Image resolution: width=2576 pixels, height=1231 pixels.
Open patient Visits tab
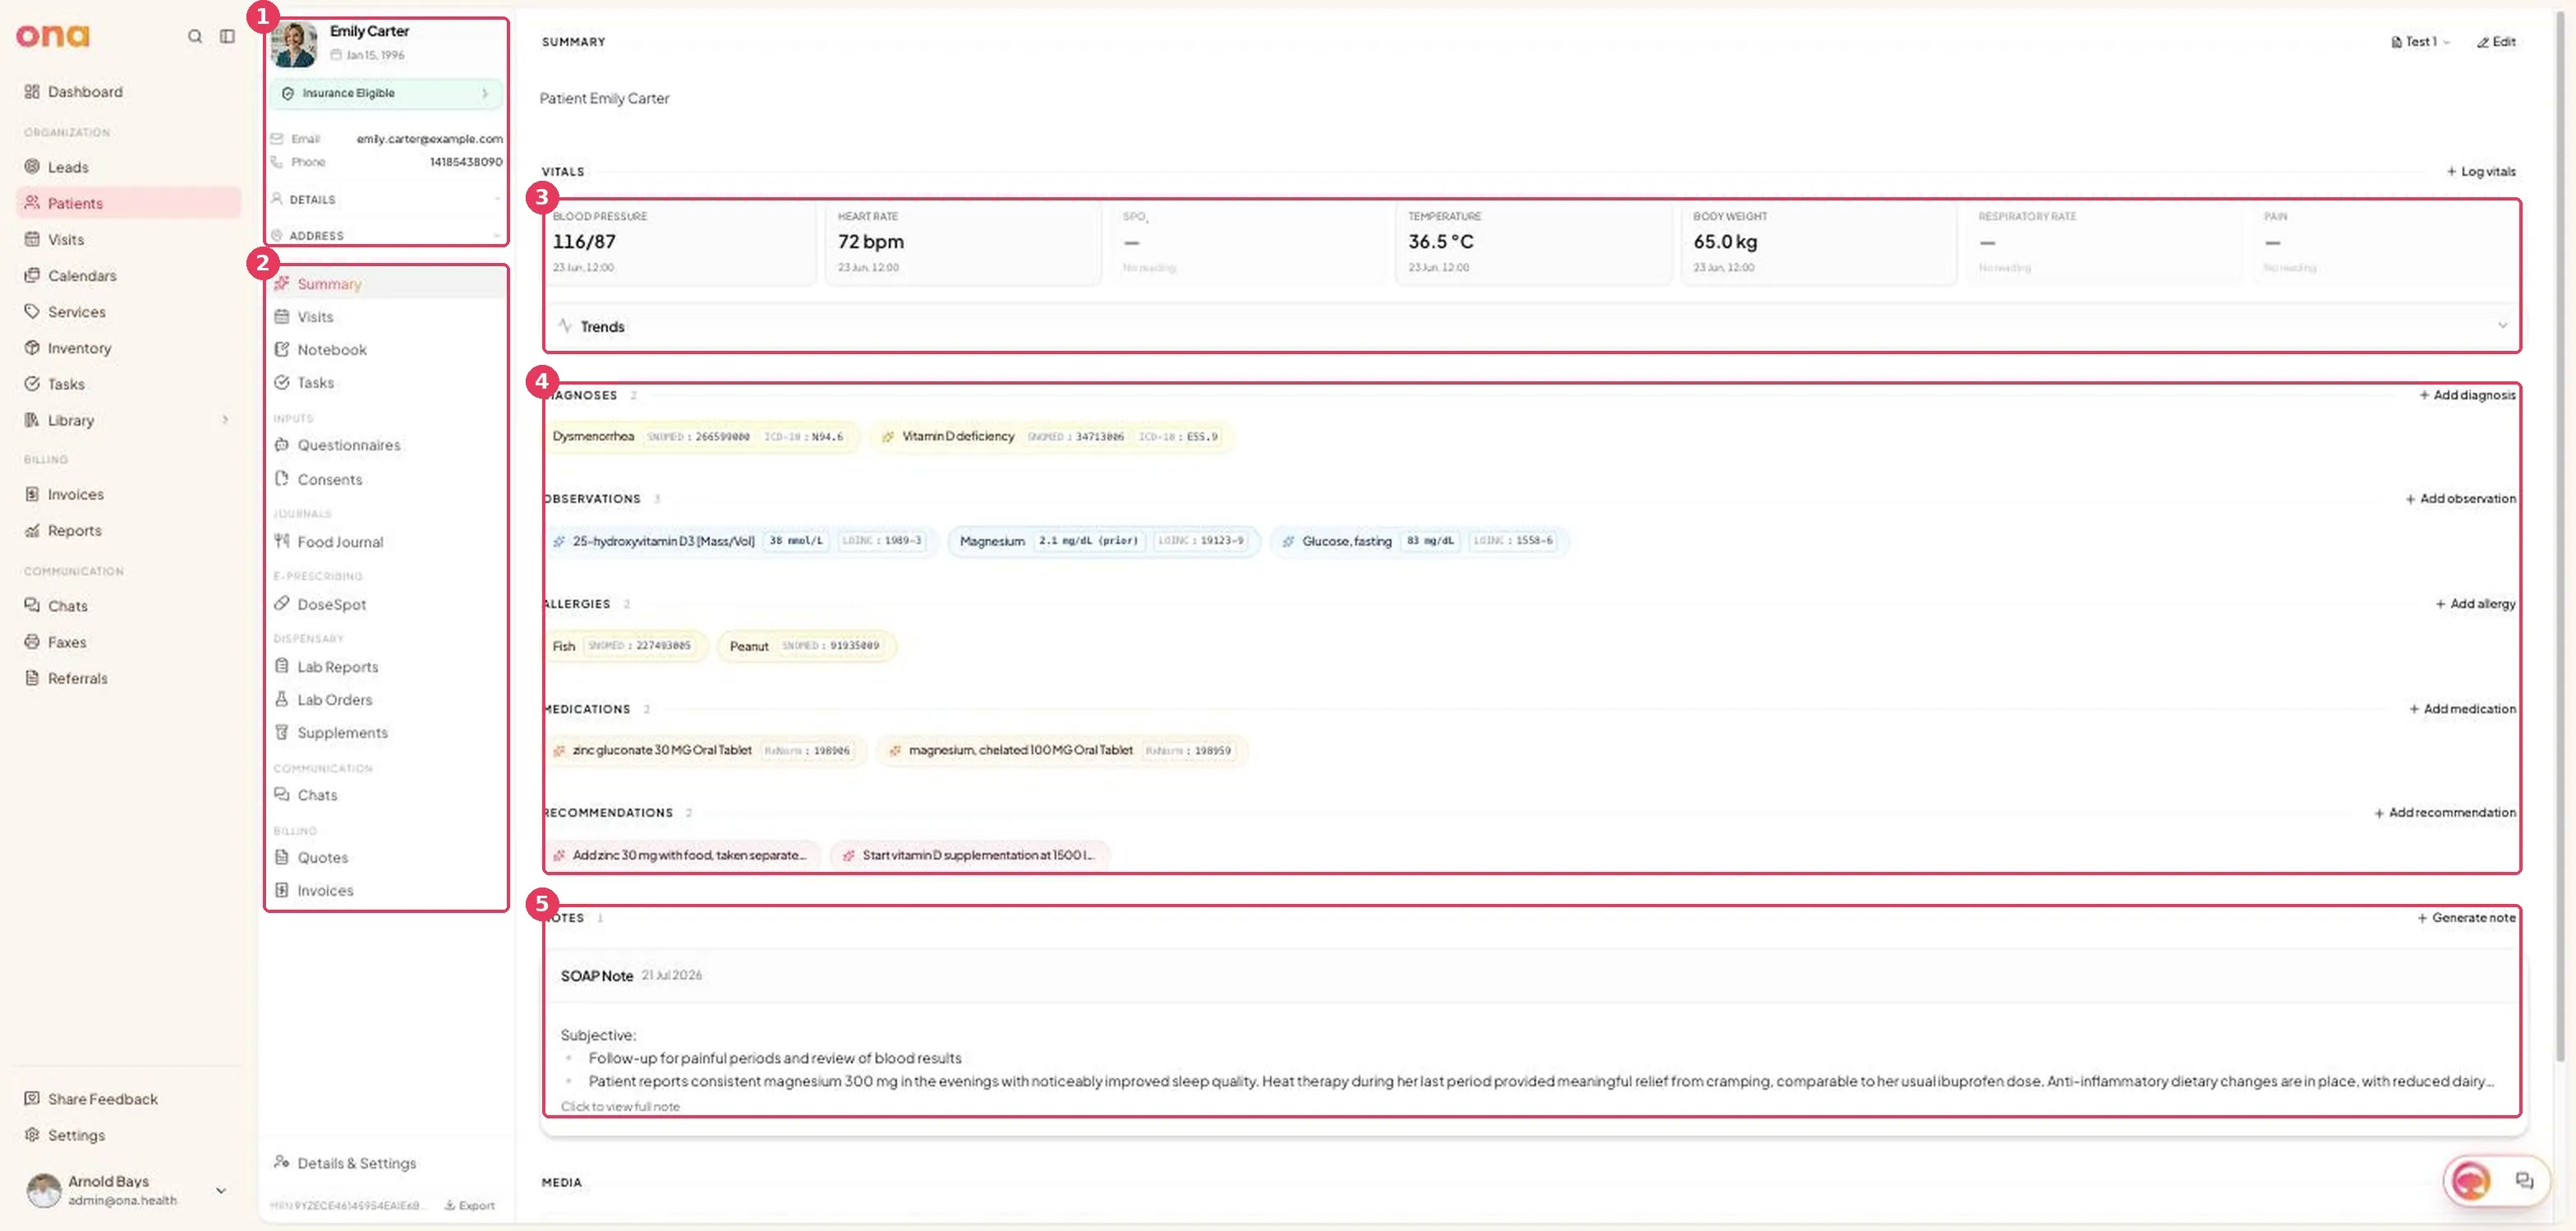tap(386, 316)
